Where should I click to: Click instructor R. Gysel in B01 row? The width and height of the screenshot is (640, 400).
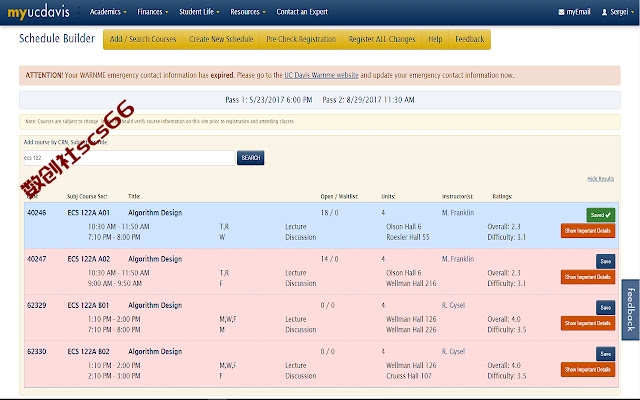click(x=453, y=305)
